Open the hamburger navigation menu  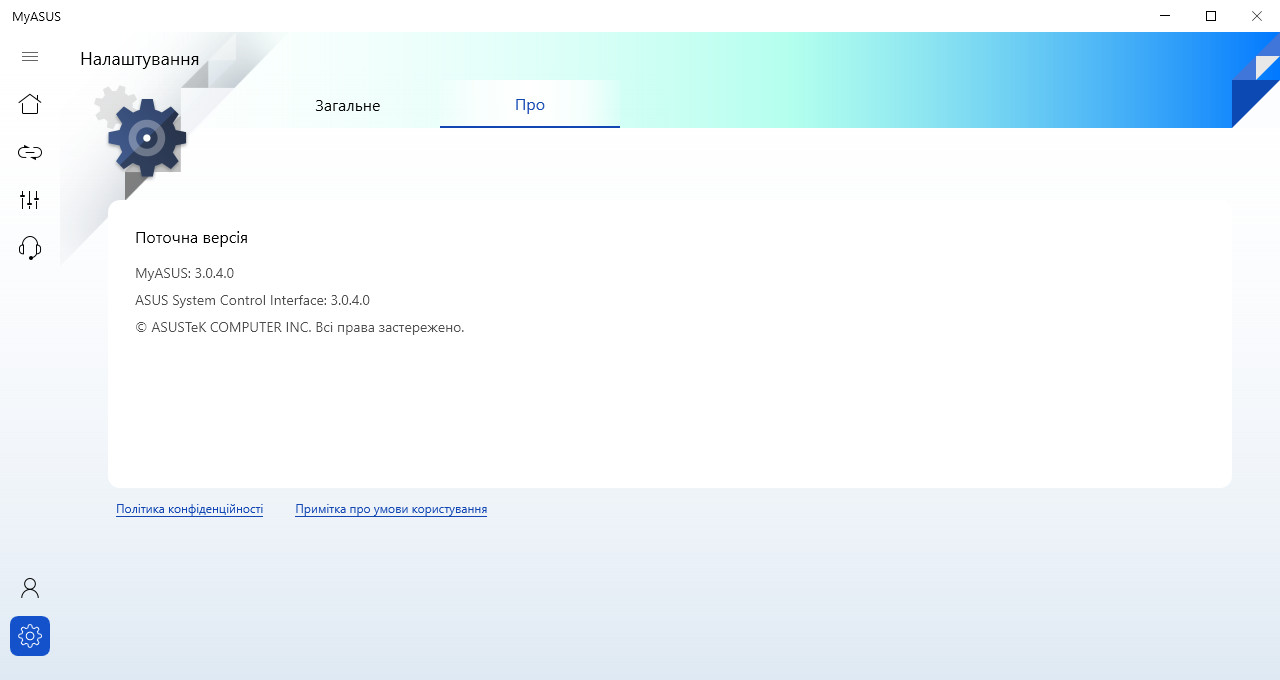[x=30, y=57]
